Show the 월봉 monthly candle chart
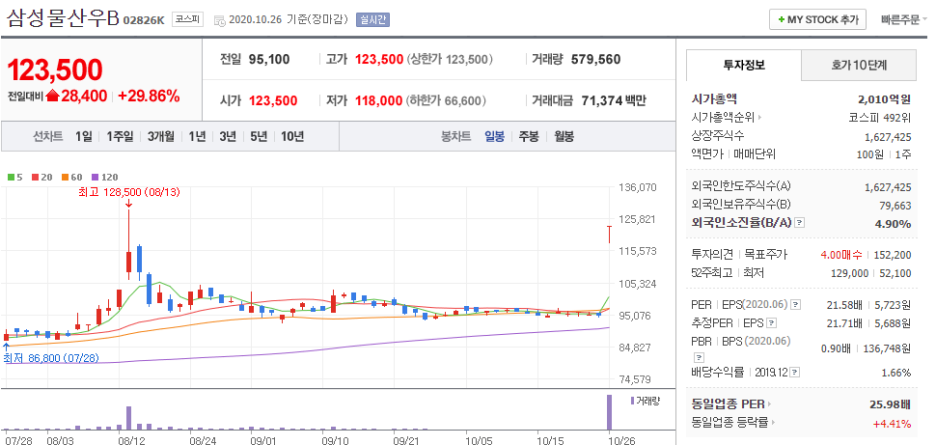The height and width of the screenshot is (445, 936). pyautogui.click(x=564, y=137)
